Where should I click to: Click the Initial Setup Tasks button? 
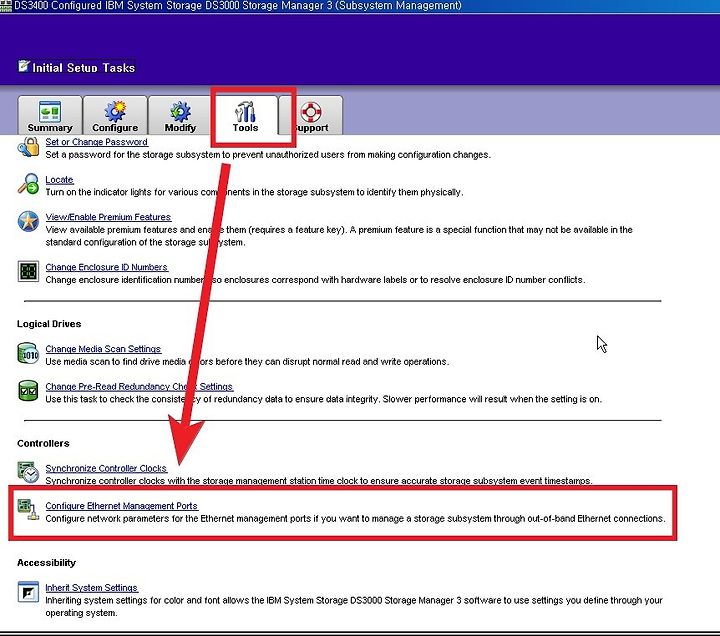[x=76, y=68]
